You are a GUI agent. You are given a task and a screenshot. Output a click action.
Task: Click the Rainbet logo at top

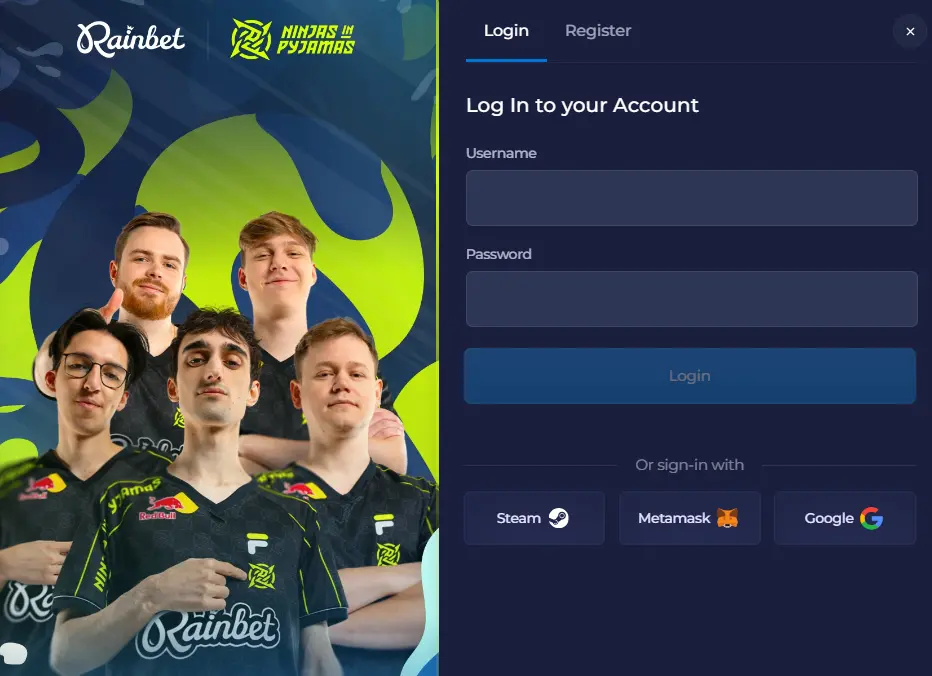[131, 39]
